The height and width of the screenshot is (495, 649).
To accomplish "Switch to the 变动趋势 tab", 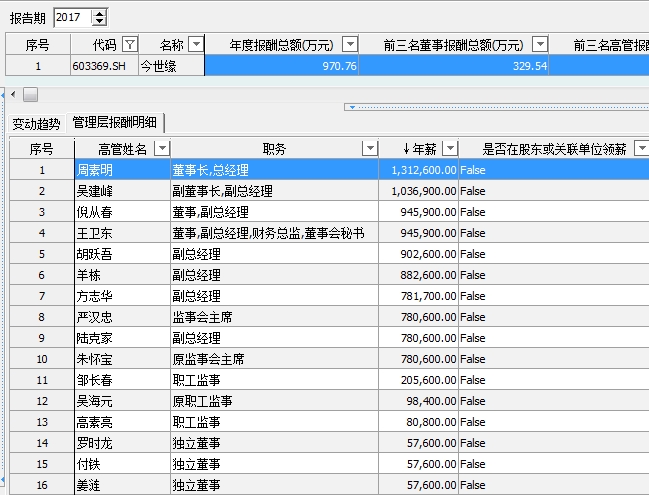I will pos(36,123).
